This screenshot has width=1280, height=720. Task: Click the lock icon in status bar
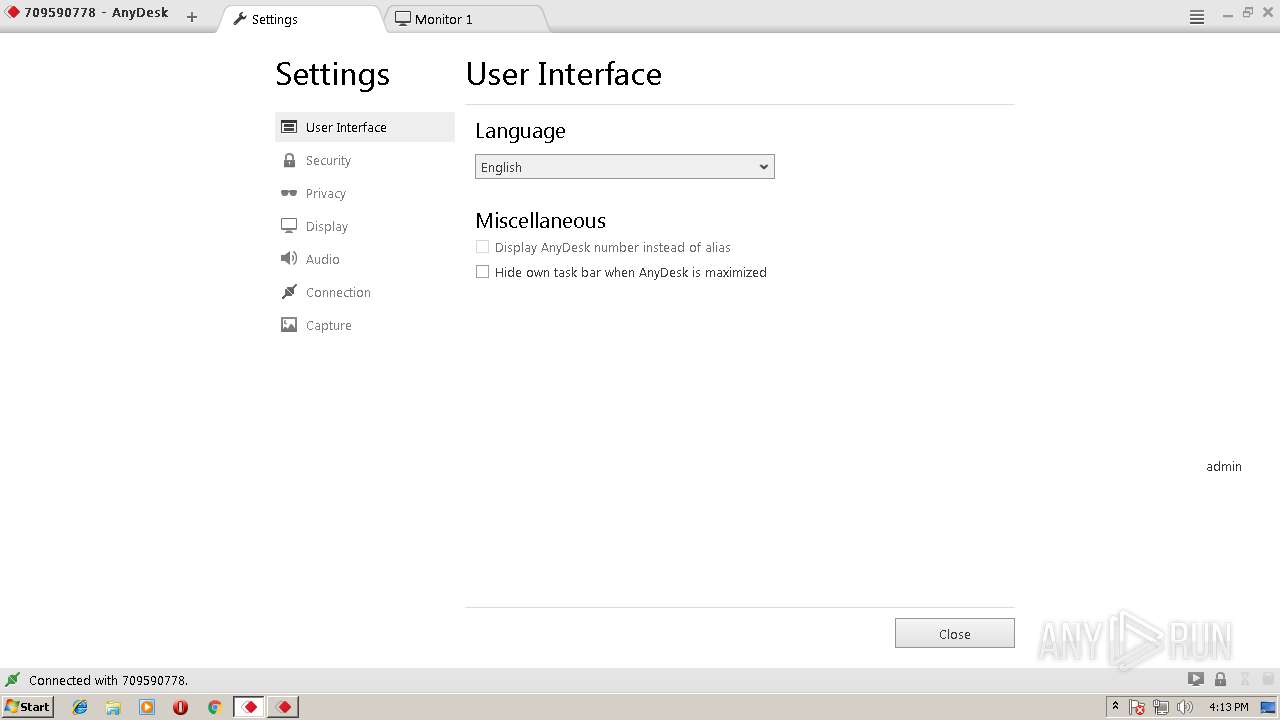[x=1220, y=679]
